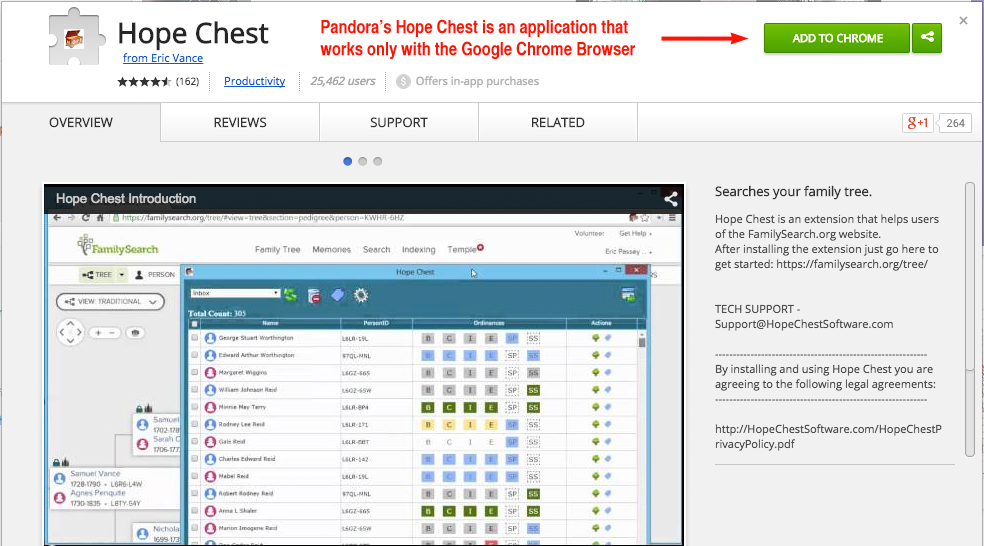Open the Indexing menu in FamilySearch
Image resolution: width=984 pixels, height=546 pixels.
pyautogui.click(x=419, y=250)
